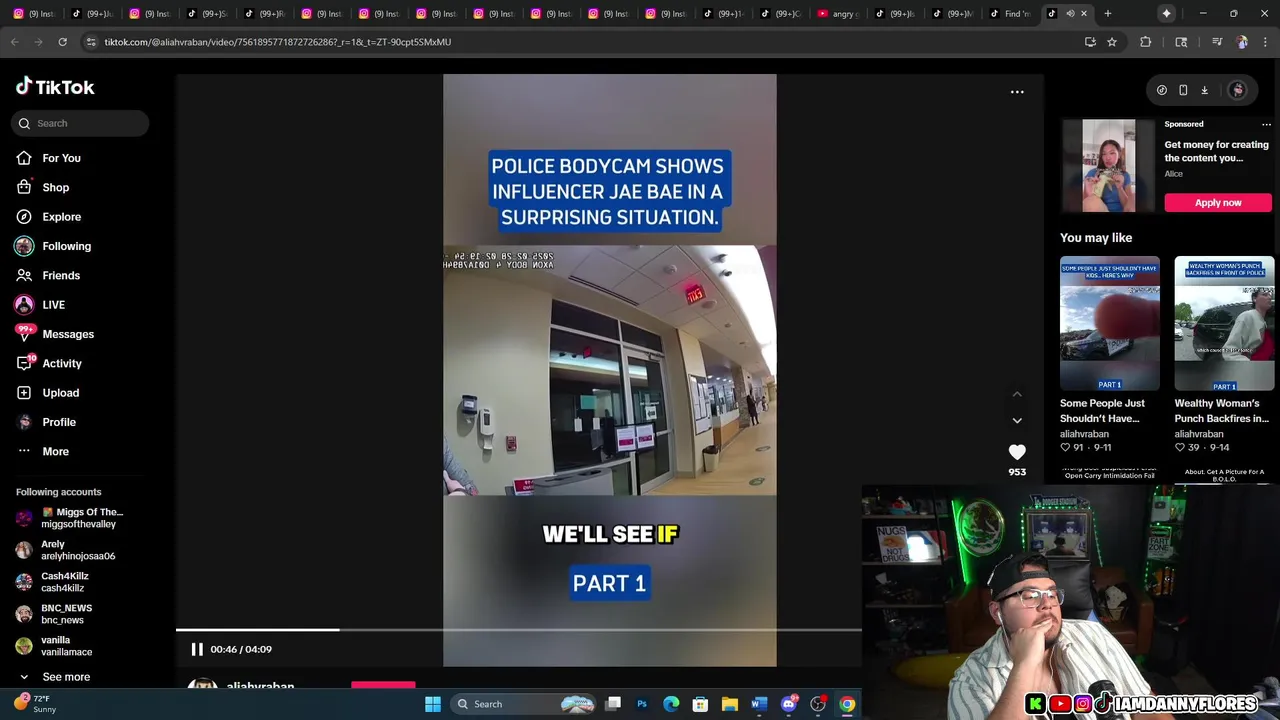Open Miggs Of The Valley following account

(x=72, y=518)
